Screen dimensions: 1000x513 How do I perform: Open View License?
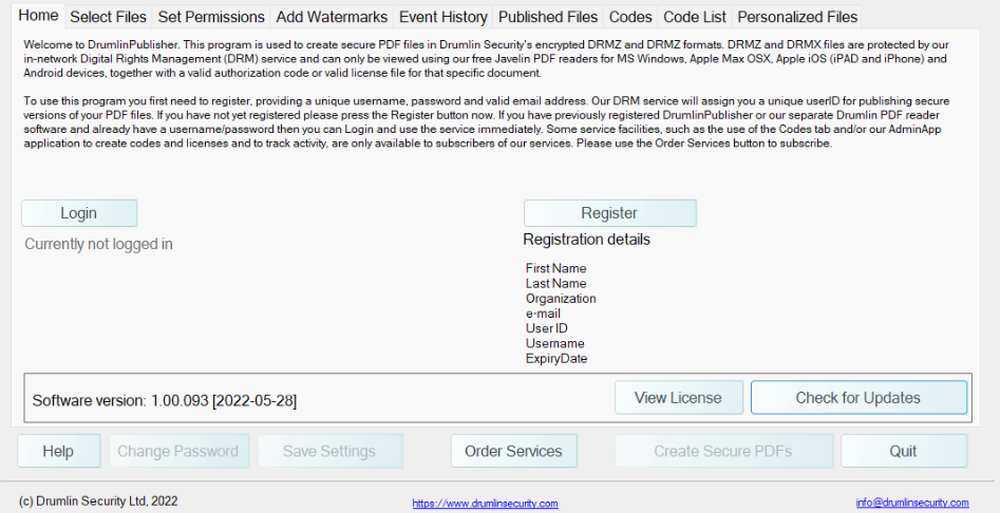coord(679,398)
